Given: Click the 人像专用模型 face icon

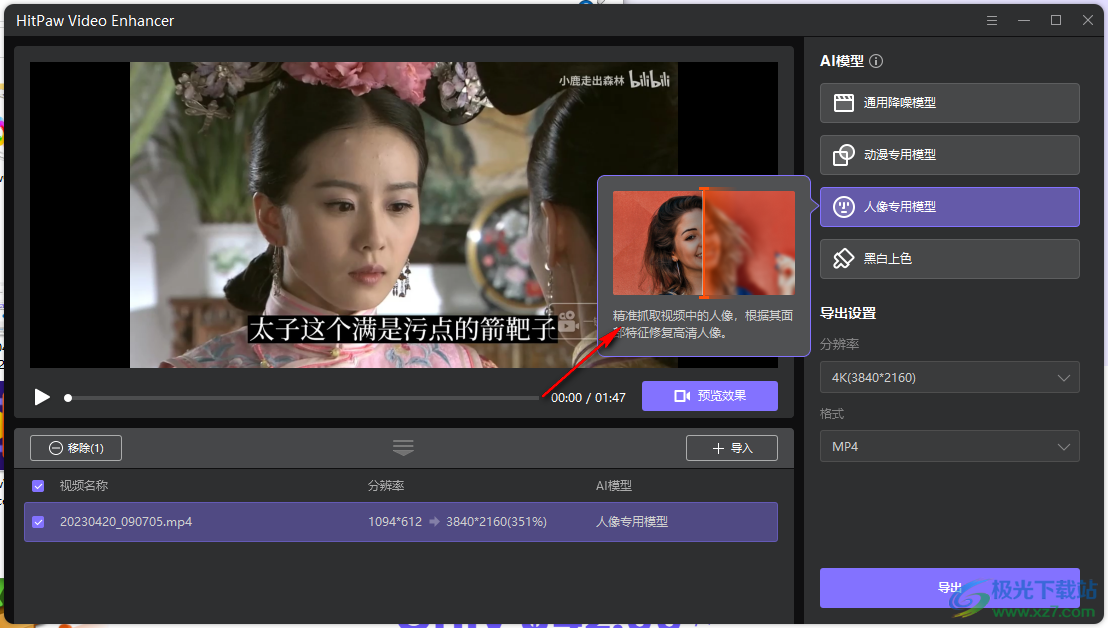Looking at the screenshot, I should coord(844,207).
